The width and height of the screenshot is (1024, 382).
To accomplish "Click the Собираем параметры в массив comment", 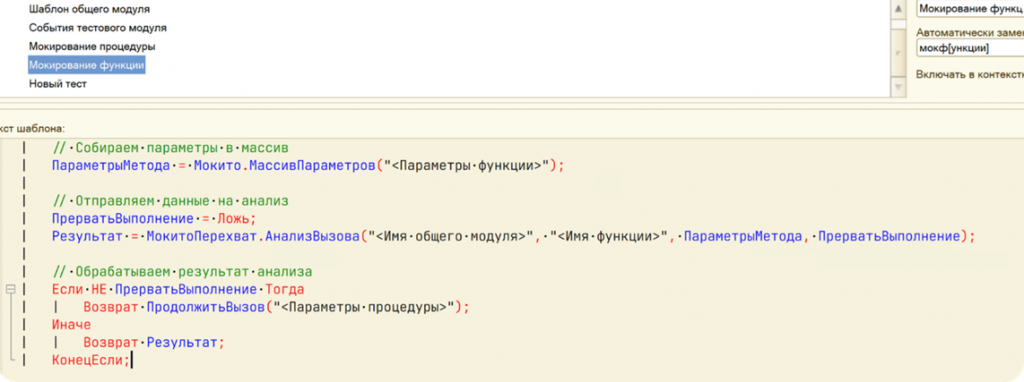I will (170, 148).
